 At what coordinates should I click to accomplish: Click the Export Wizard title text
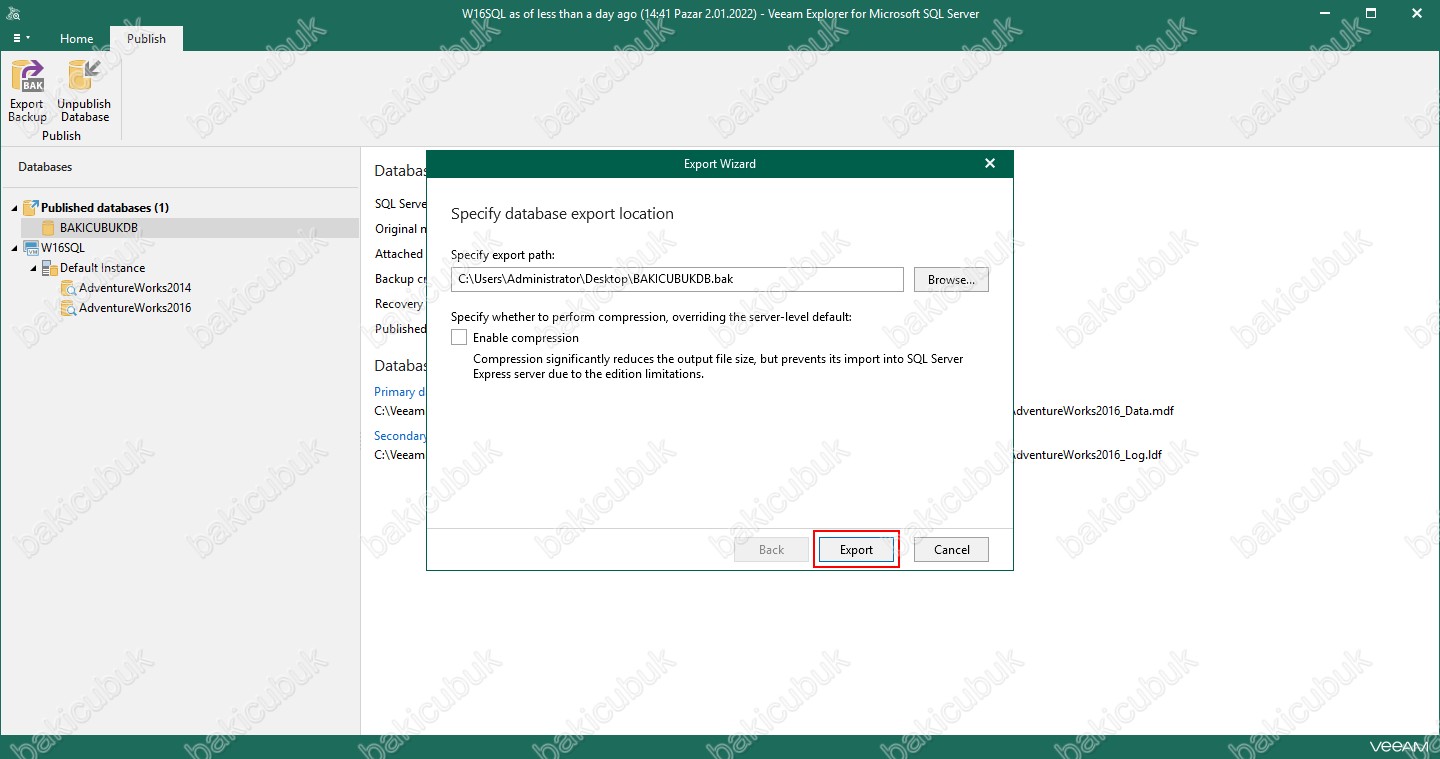point(720,163)
